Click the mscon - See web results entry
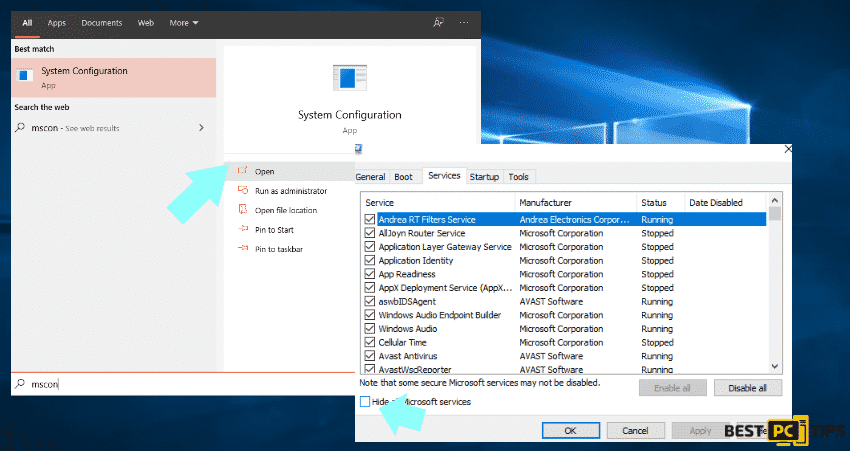 point(114,128)
